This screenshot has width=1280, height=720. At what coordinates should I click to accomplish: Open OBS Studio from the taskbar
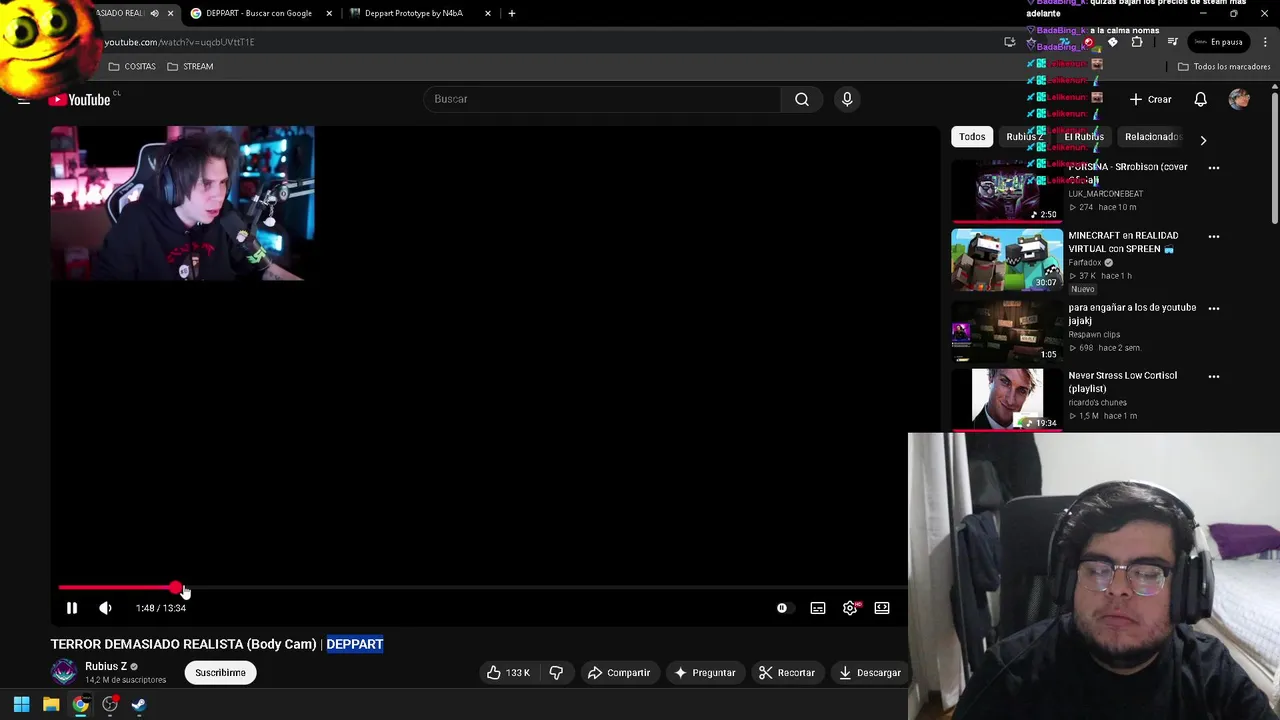(110, 704)
